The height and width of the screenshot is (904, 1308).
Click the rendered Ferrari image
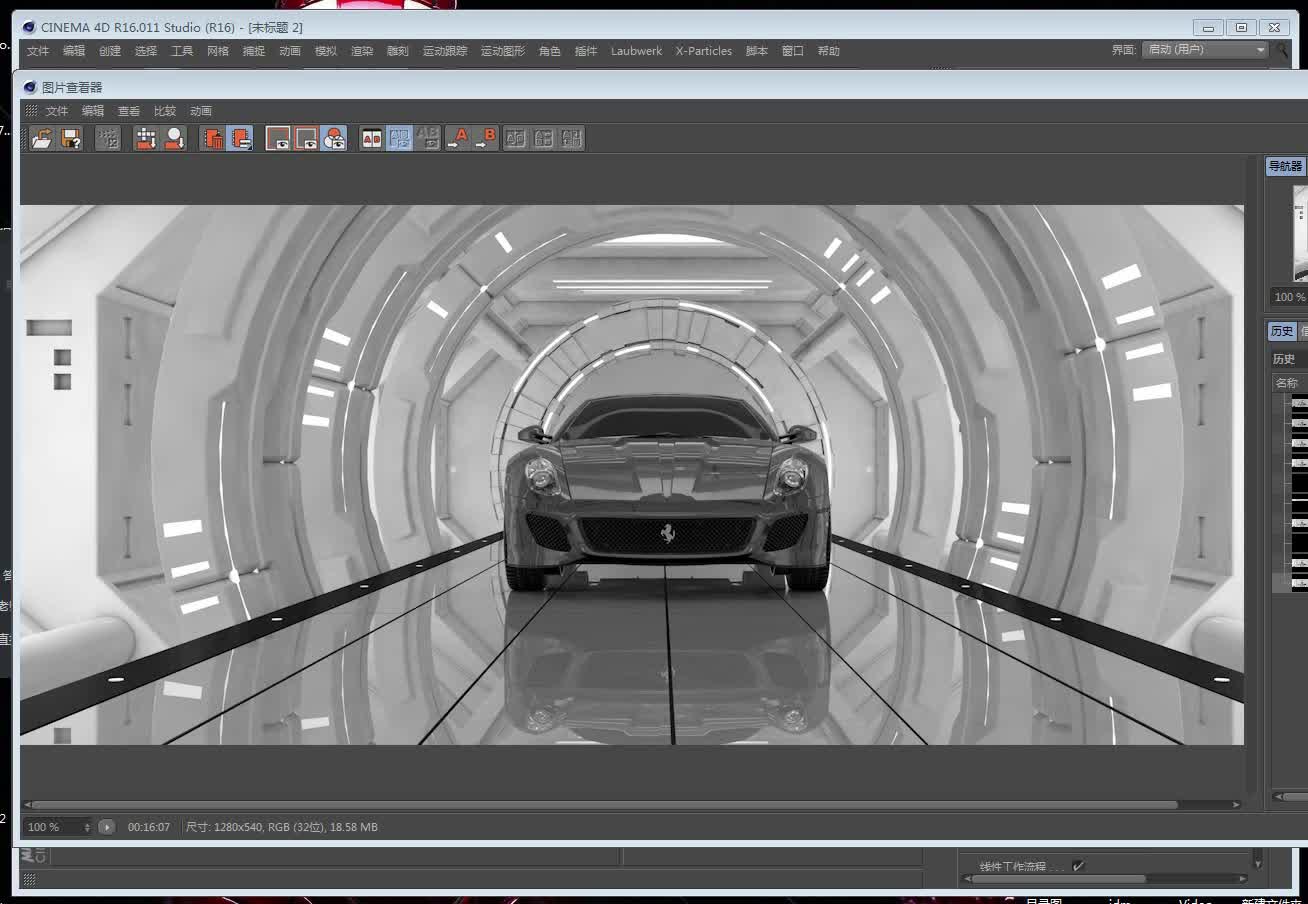[632, 475]
